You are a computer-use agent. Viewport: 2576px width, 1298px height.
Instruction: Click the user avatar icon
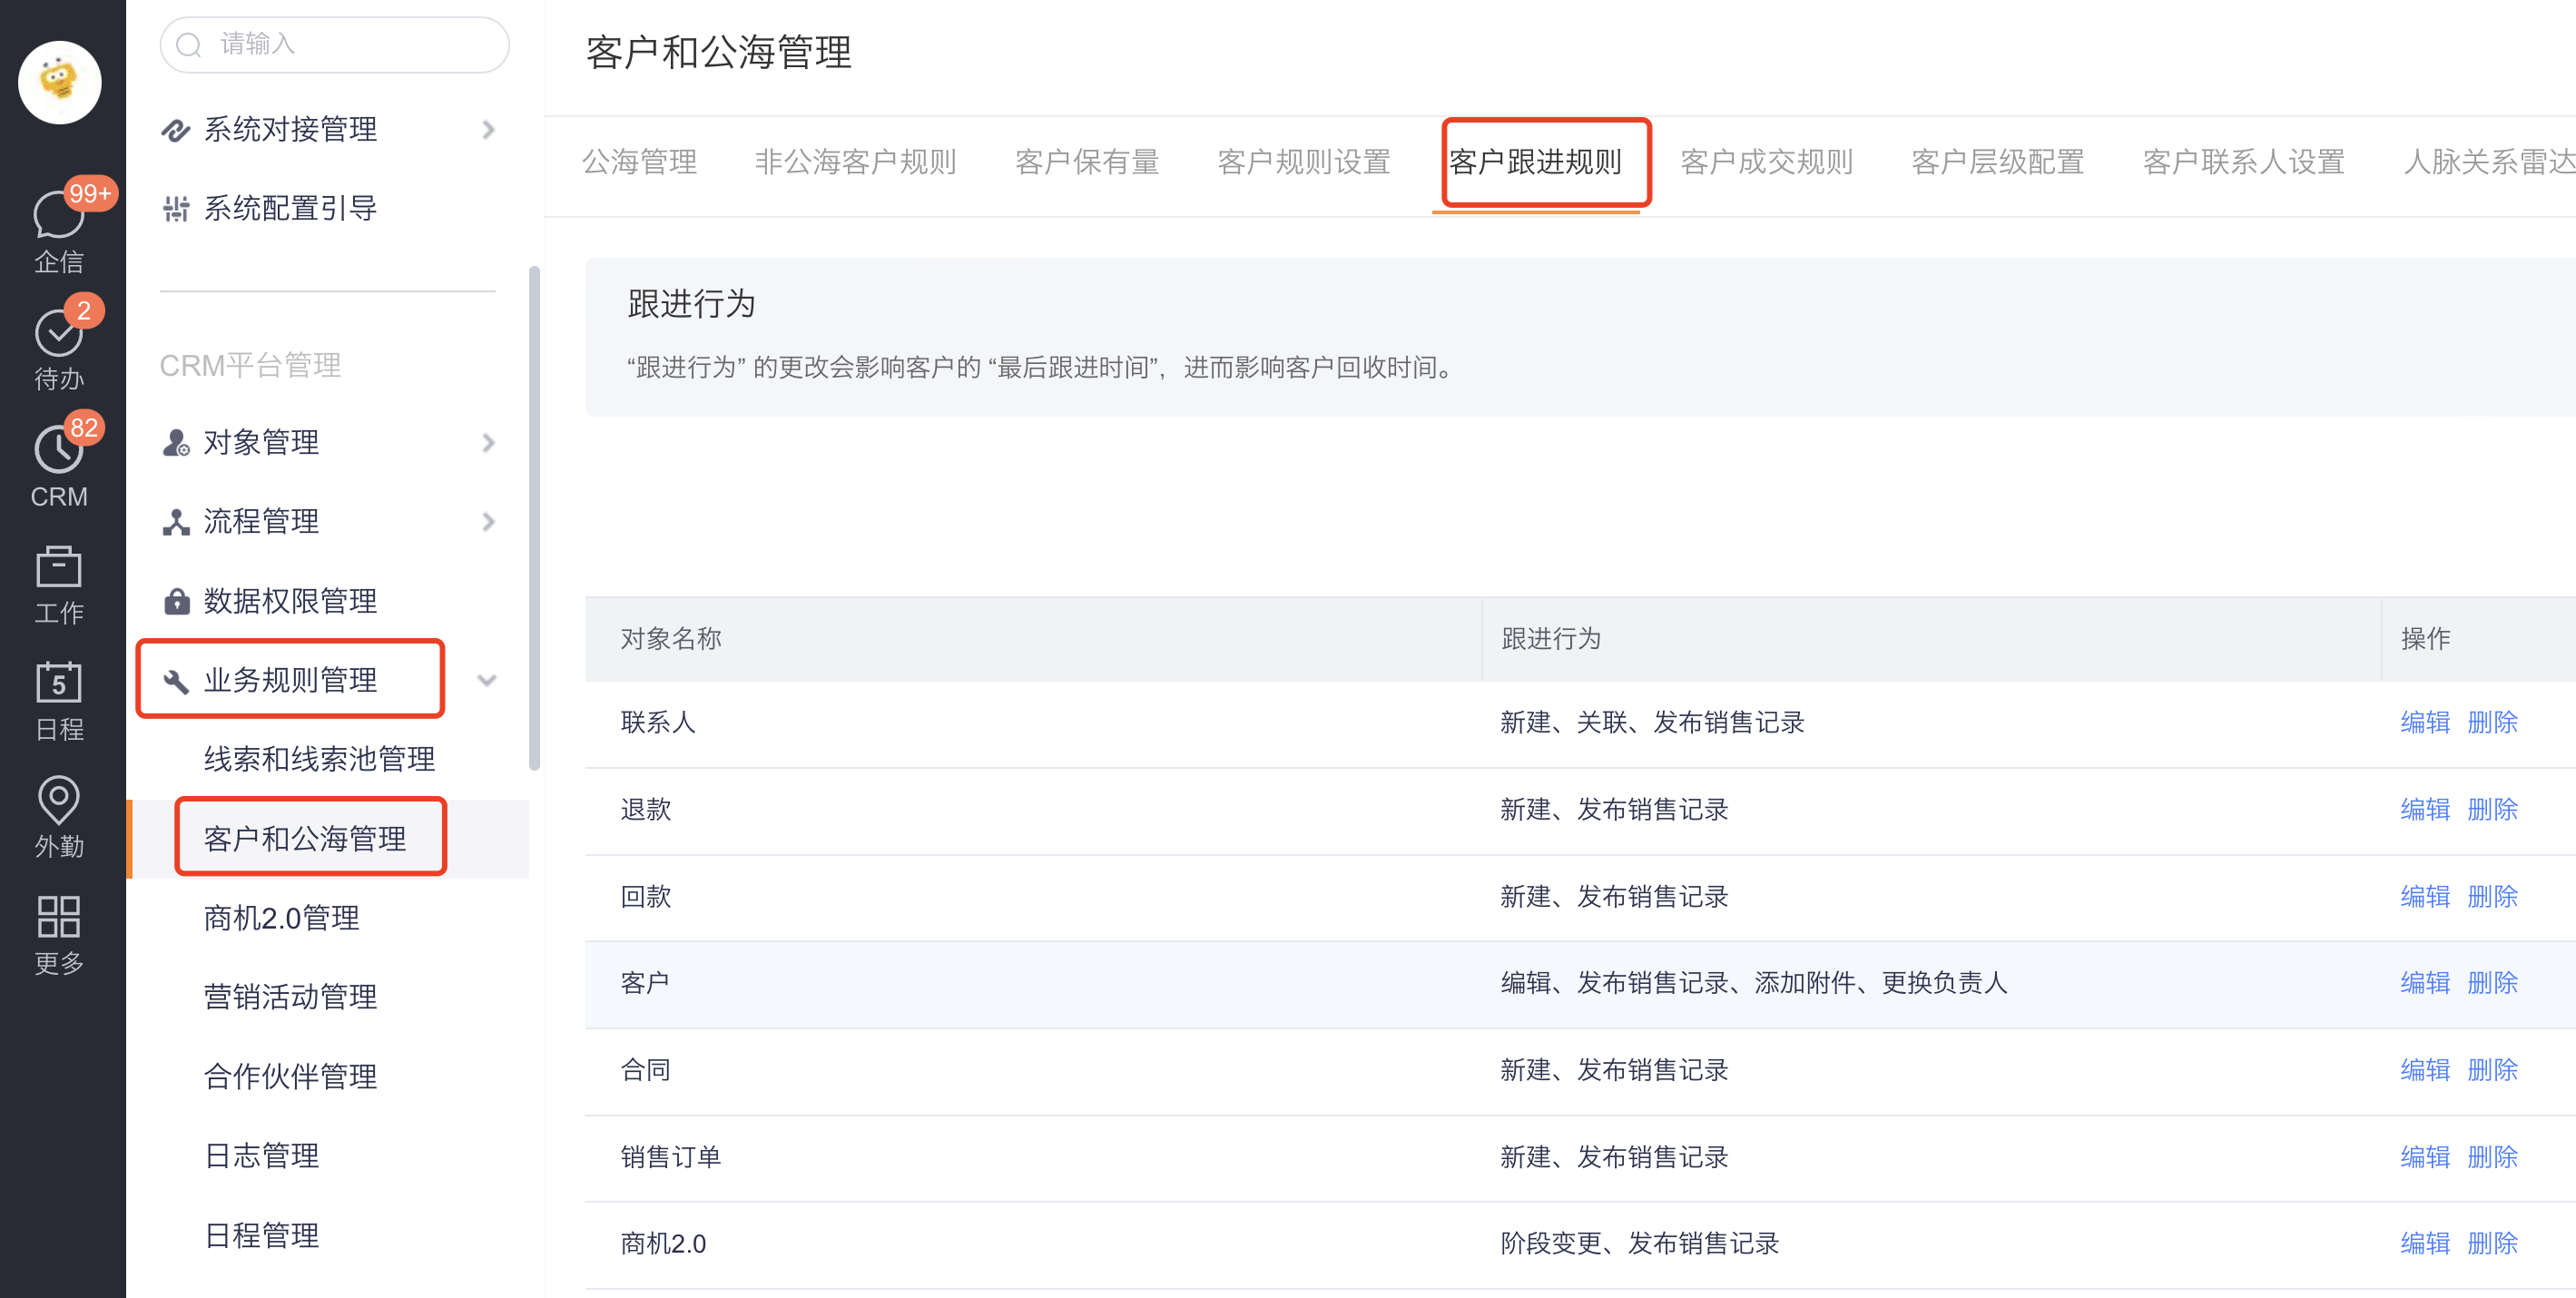(x=59, y=82)
